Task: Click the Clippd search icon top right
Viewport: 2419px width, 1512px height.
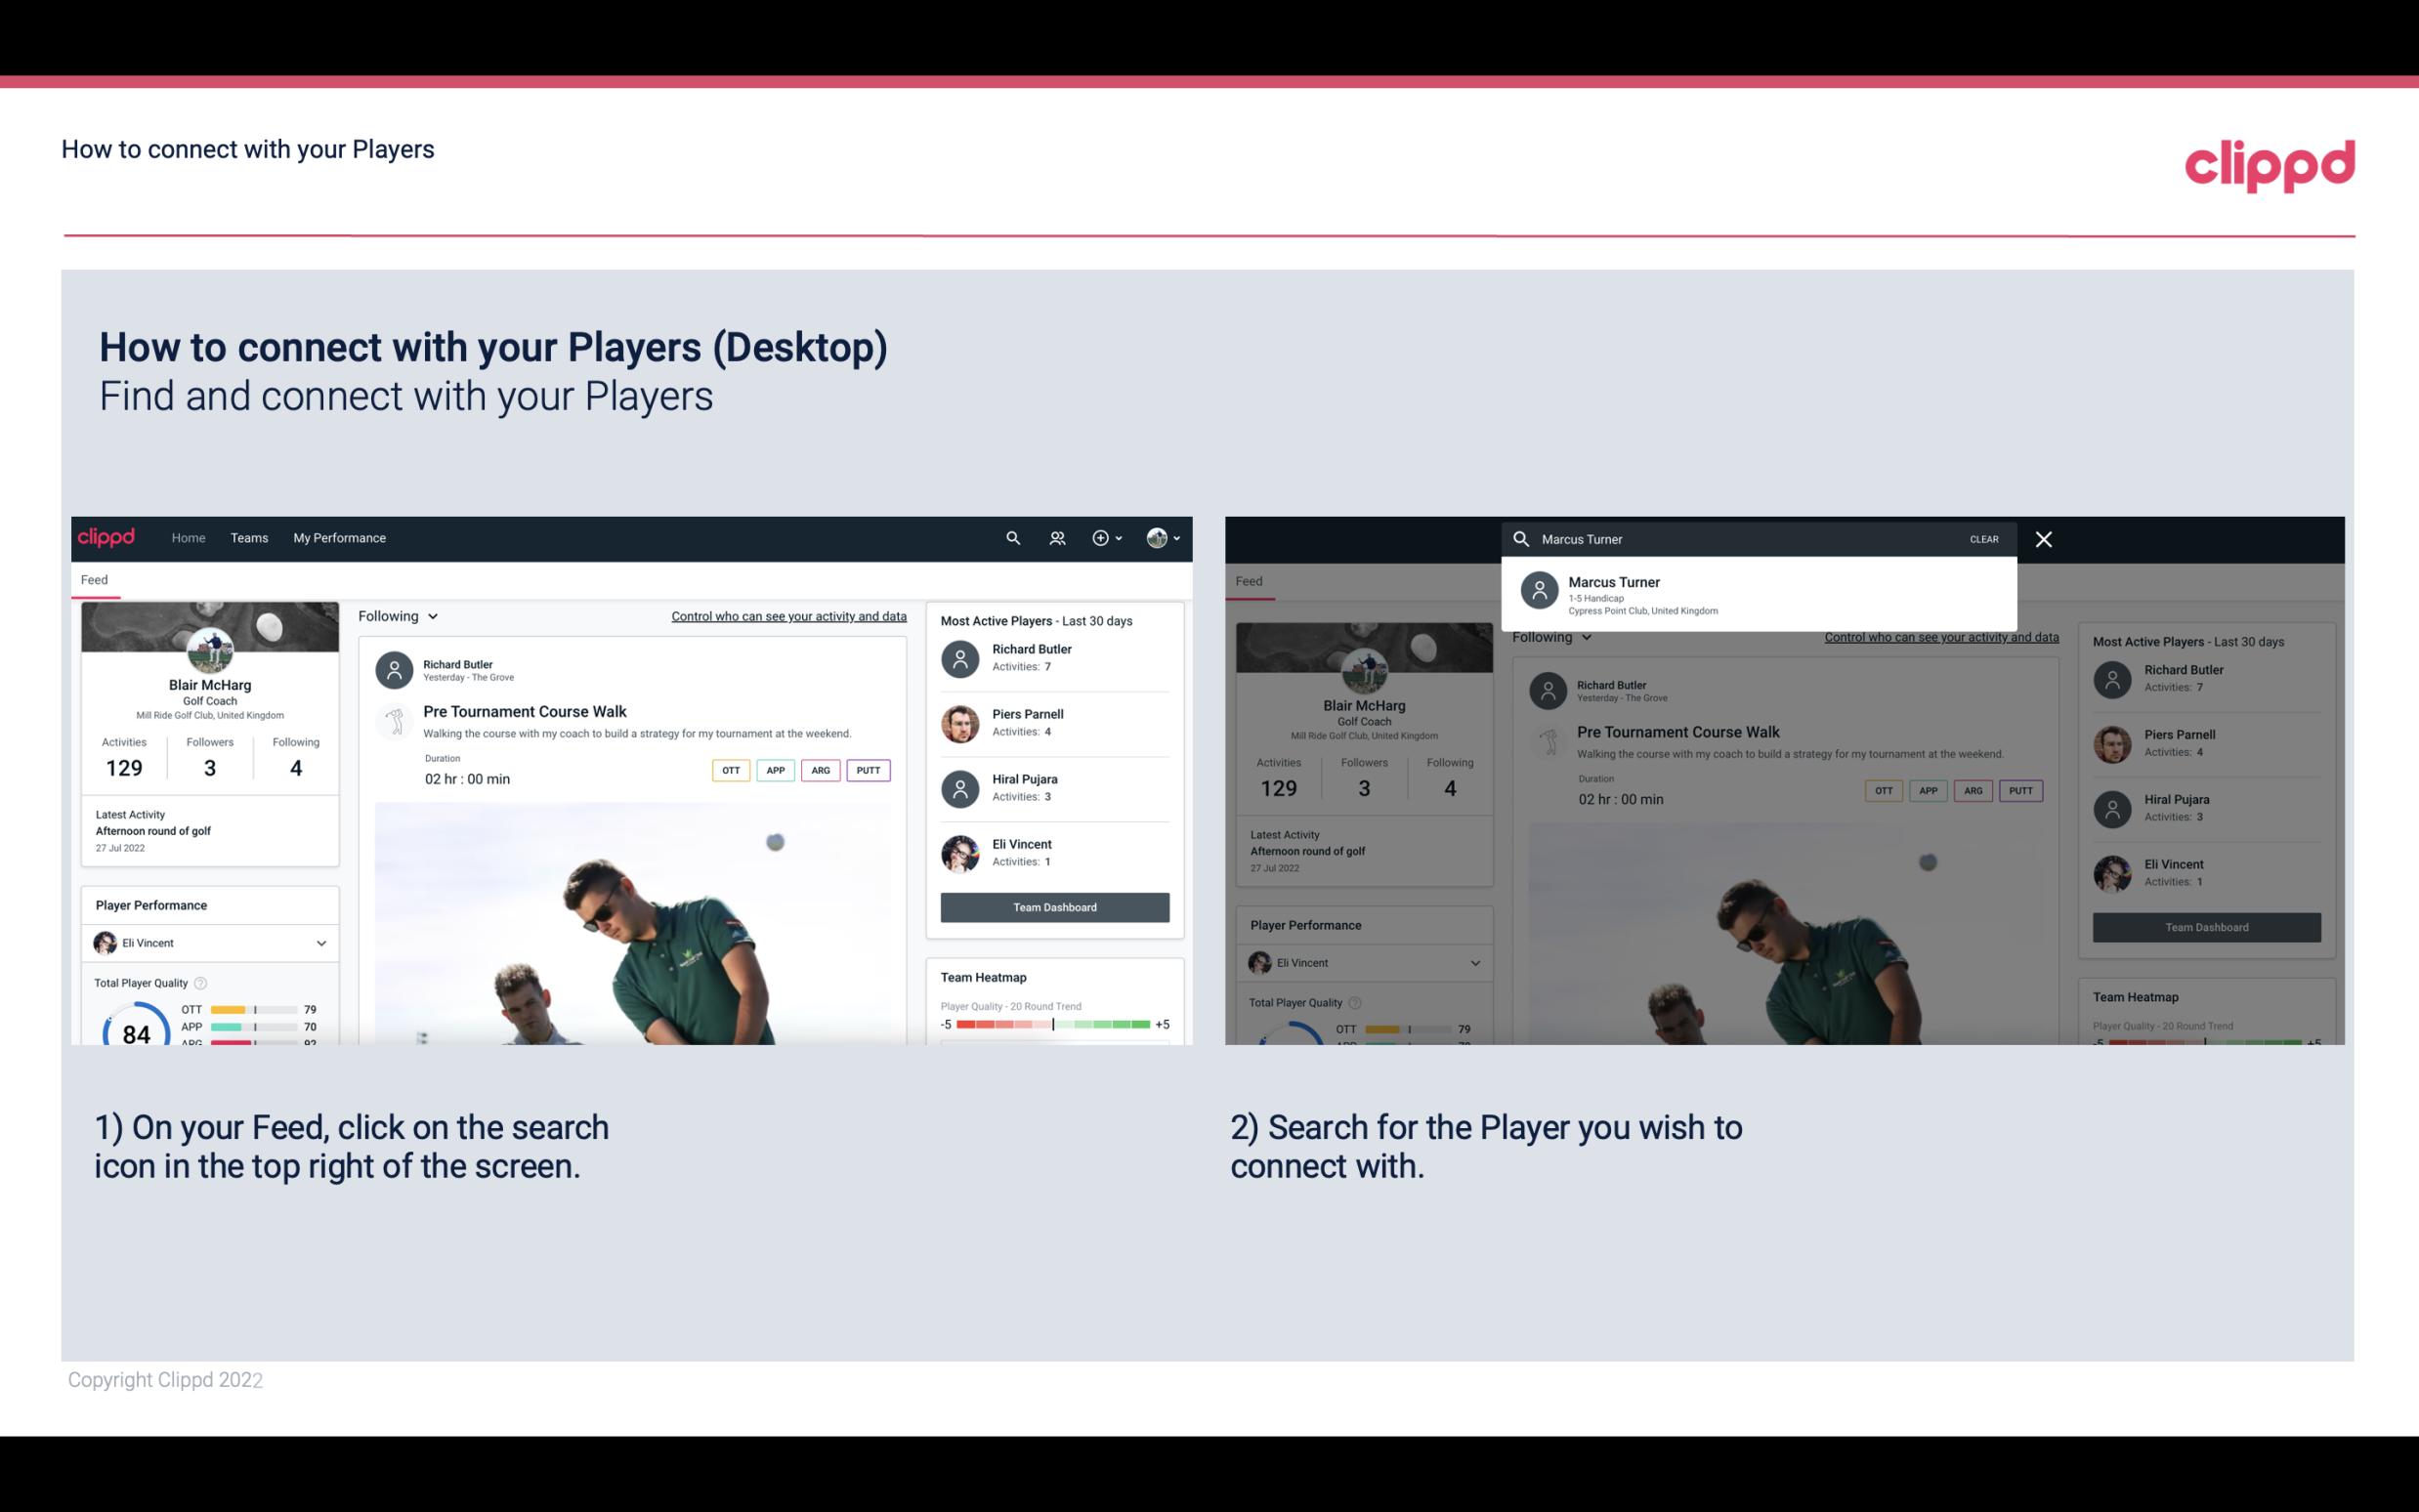Action: click(1010, 538)
